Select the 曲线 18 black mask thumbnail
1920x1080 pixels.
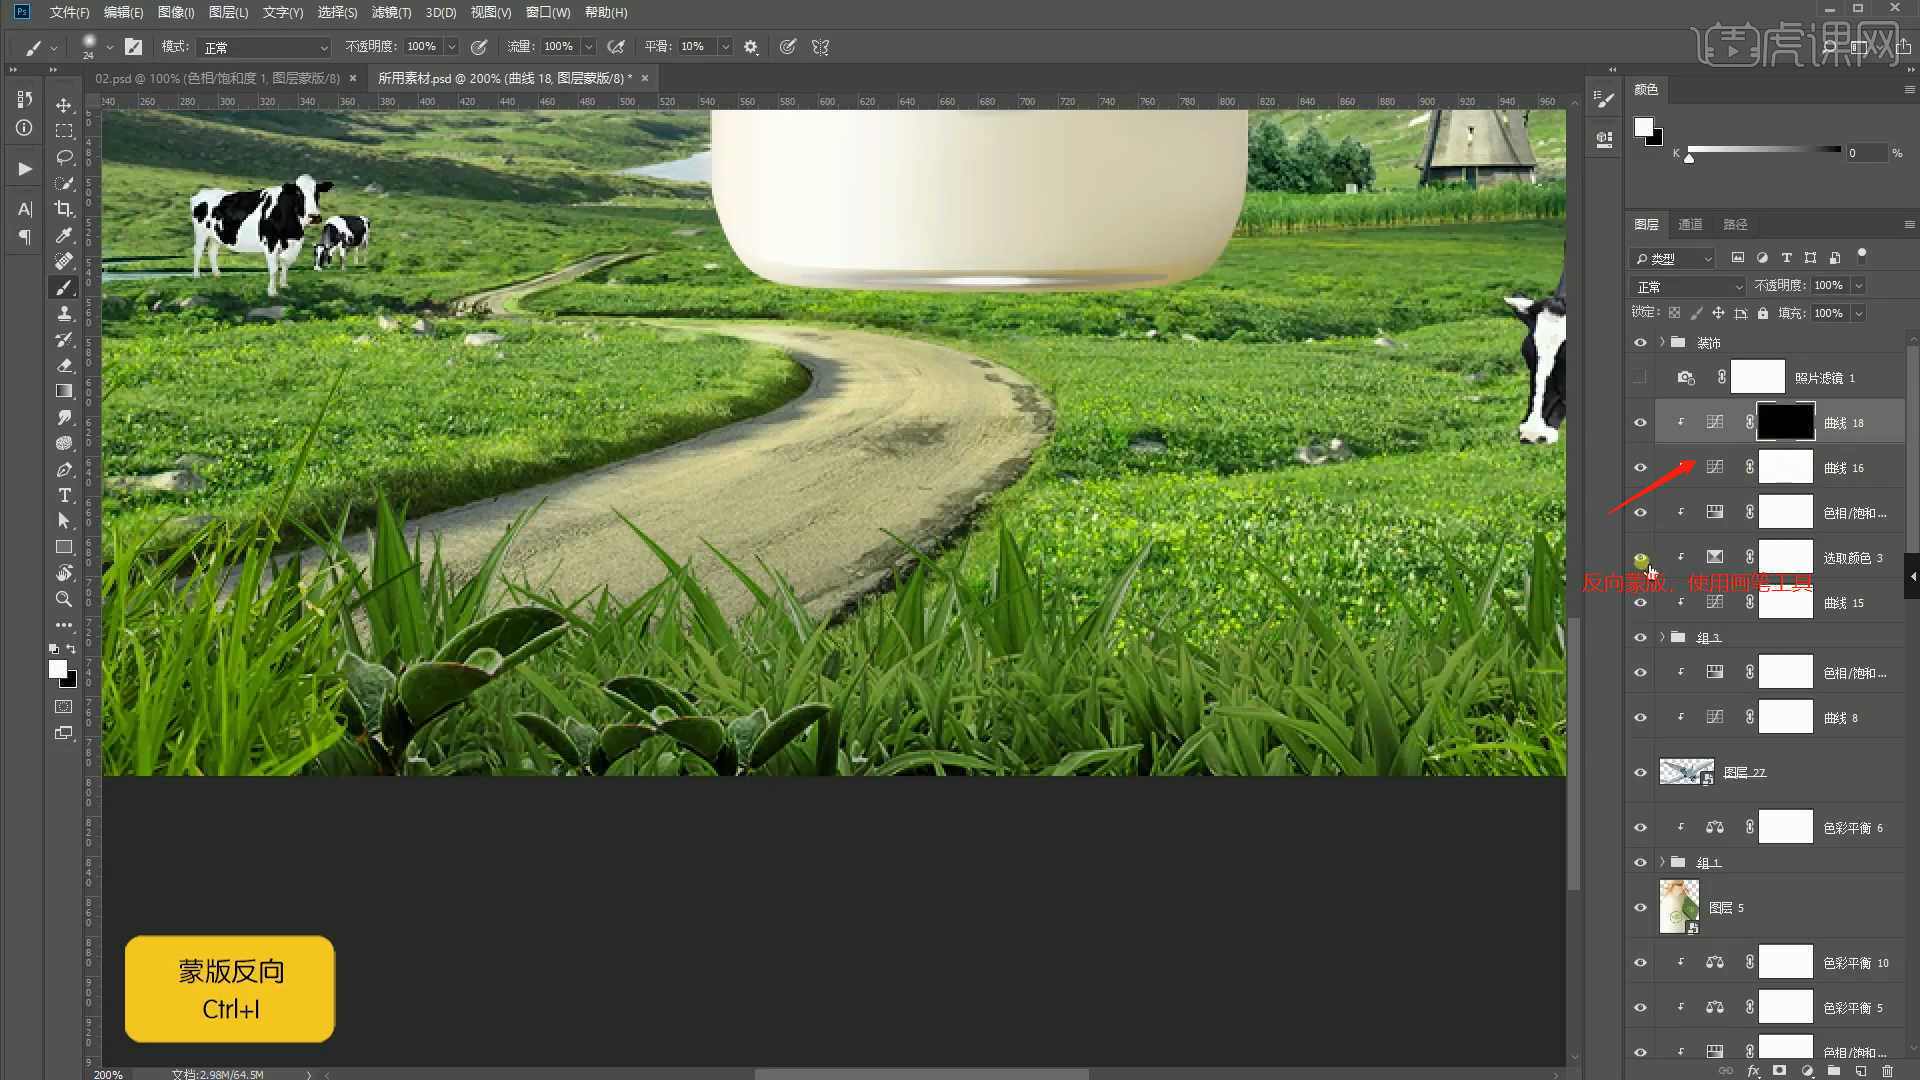pos(1786,422)
